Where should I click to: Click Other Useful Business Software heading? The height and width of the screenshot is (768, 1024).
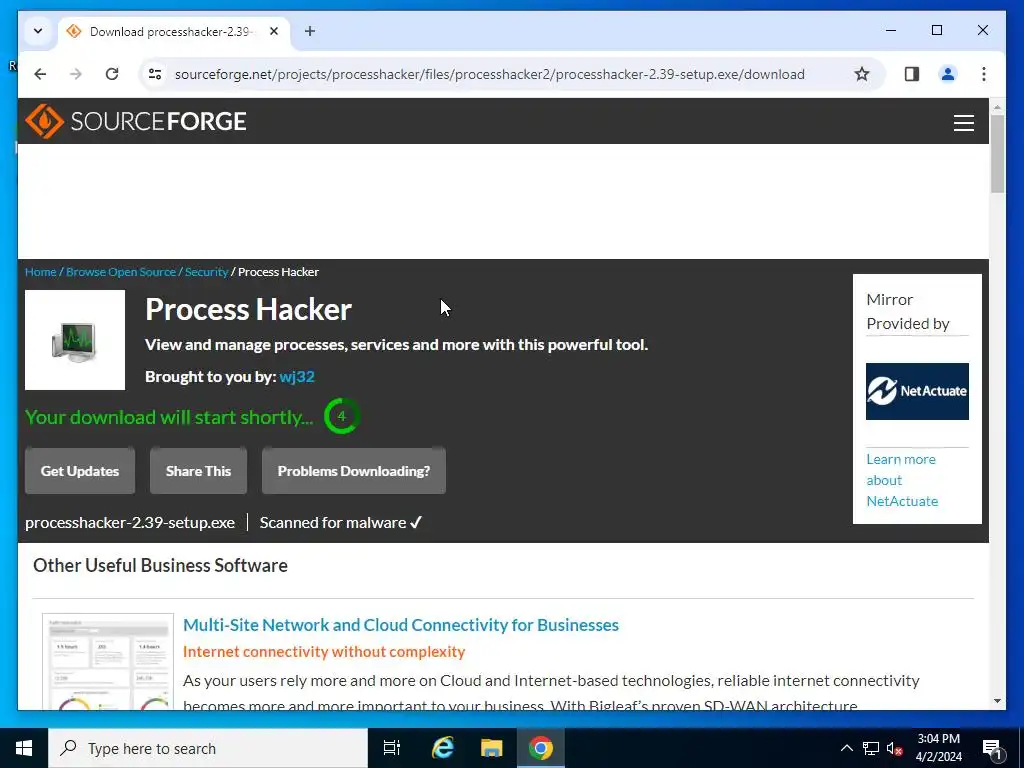point(160,566)
